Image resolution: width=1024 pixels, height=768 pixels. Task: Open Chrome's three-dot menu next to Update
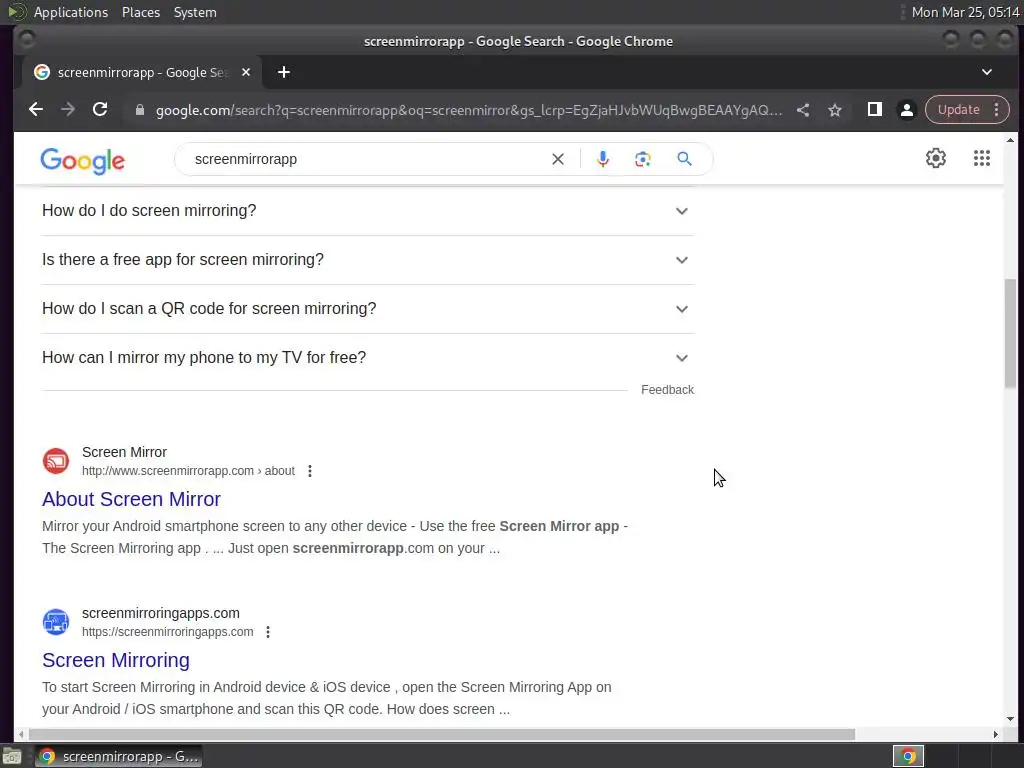[997, 110]
